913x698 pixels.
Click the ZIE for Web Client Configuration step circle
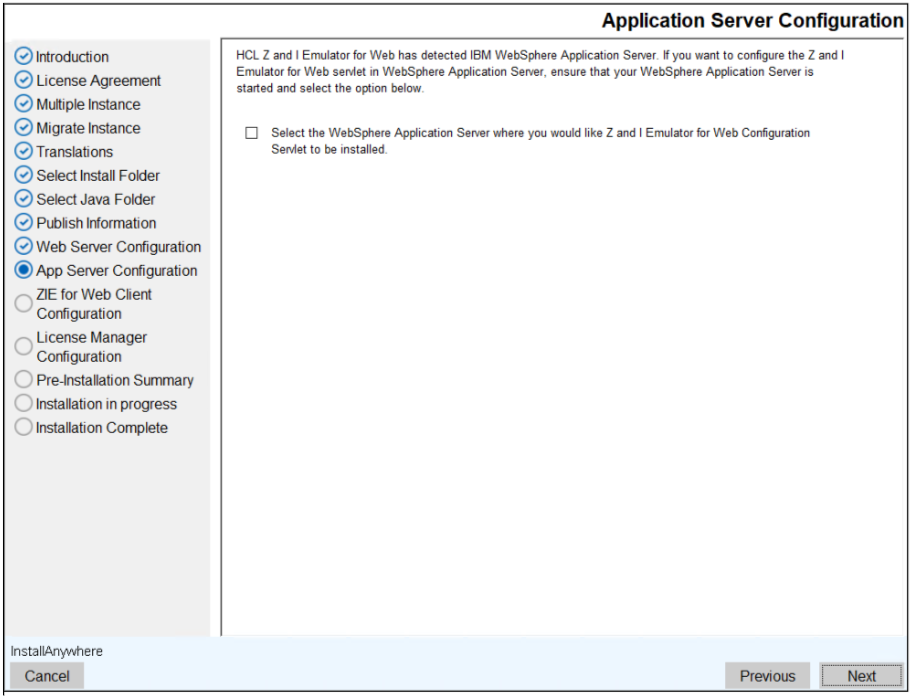click(23, 303)
